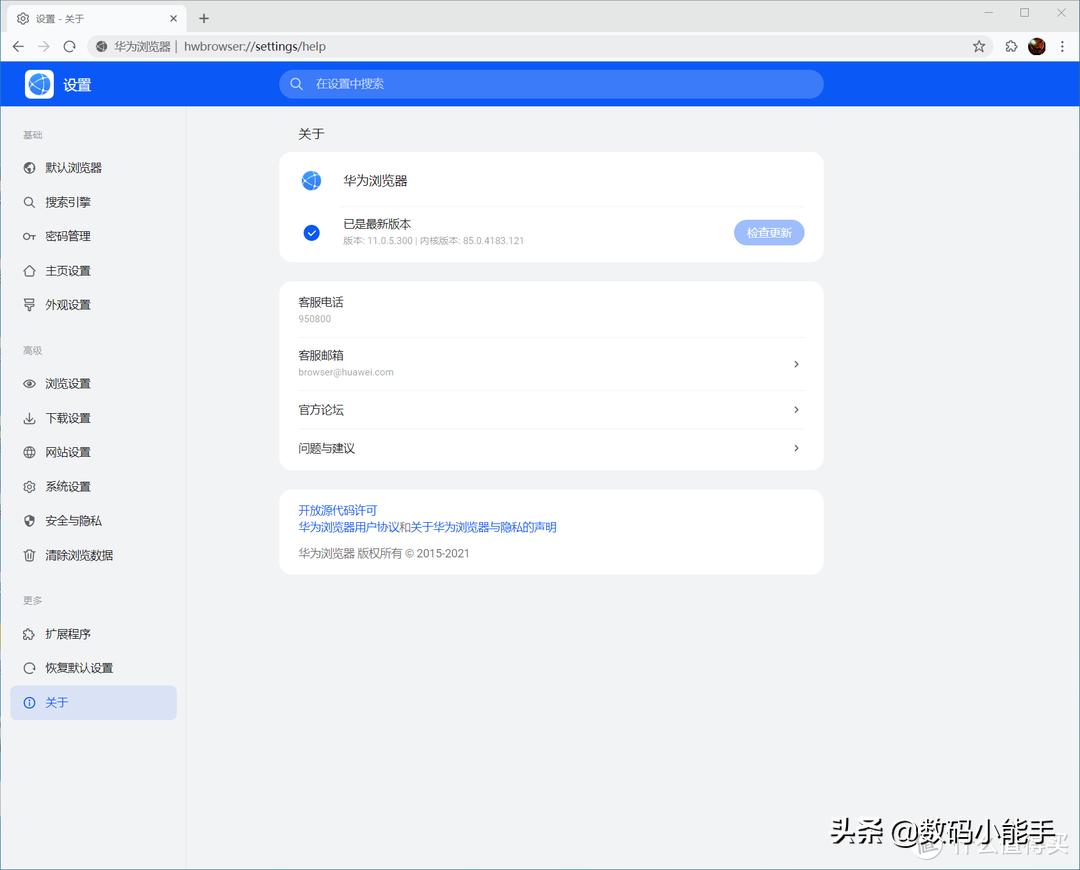Bookmark this page with the star icon
The width and height of the screenshot is (1080, 870).
[x=979, y=46]
